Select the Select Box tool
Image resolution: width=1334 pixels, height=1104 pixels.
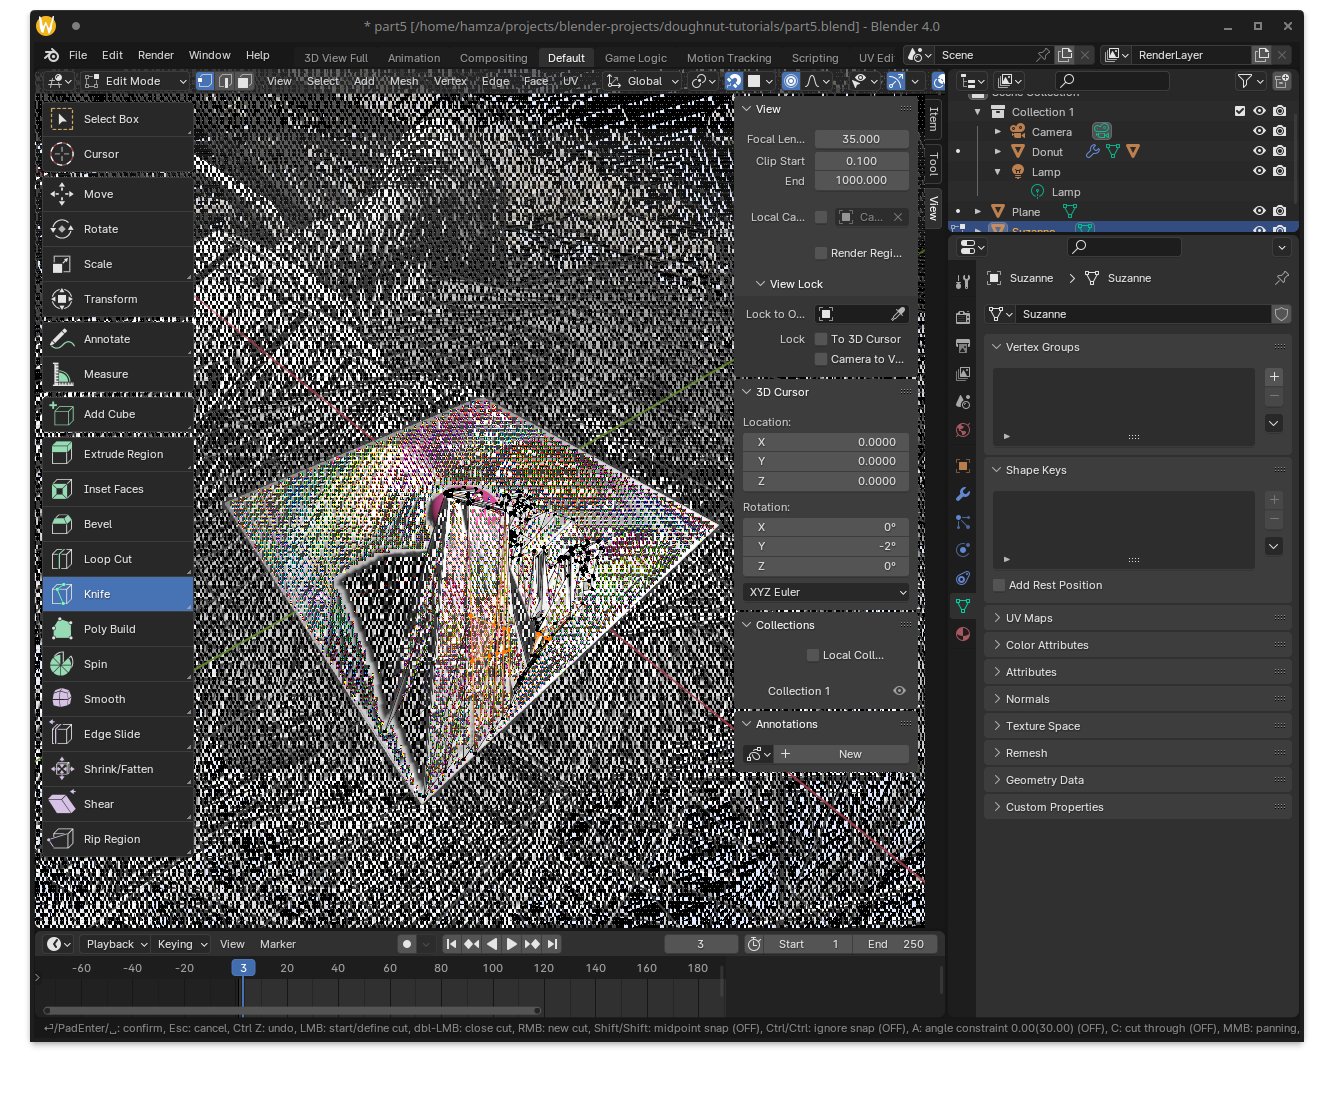117,119
